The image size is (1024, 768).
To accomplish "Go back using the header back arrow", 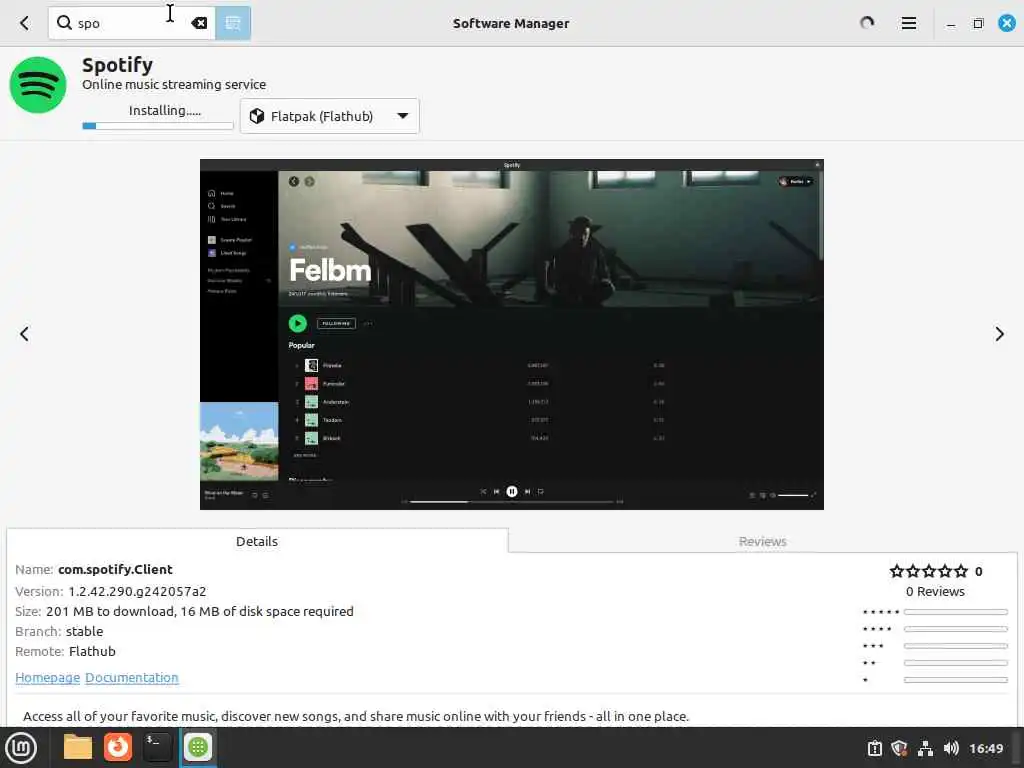I will 24,24.
